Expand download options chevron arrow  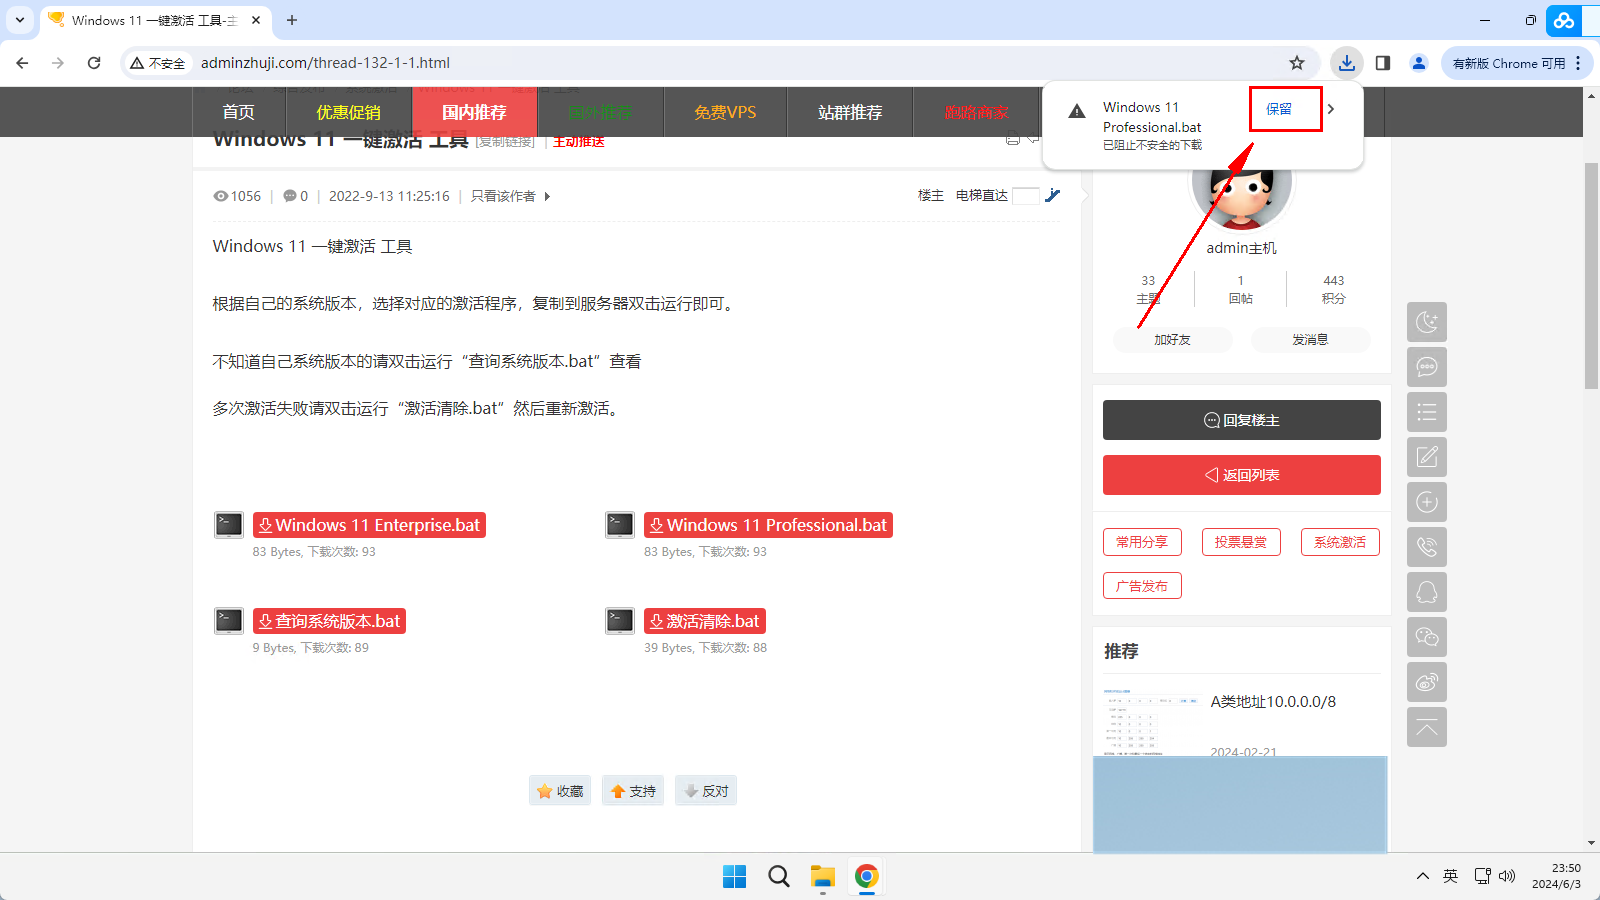pyautogui.click(x=1331, y=109)
